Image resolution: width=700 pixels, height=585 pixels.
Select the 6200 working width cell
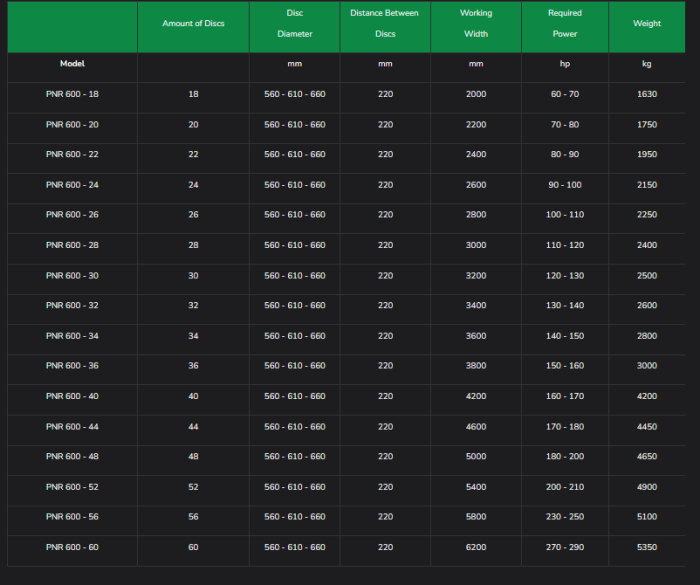[x=476, y=547]
